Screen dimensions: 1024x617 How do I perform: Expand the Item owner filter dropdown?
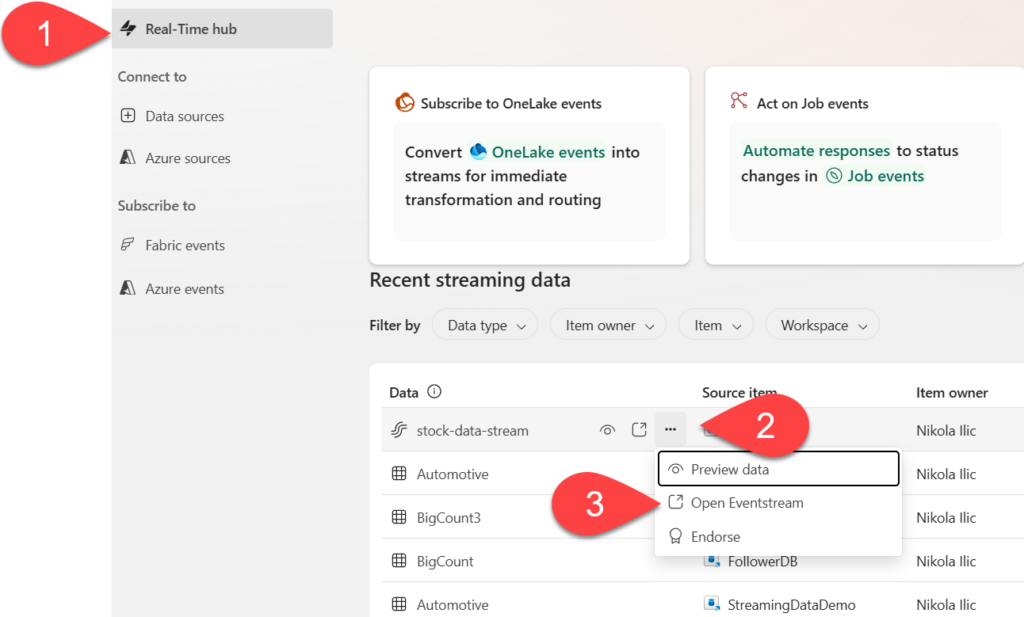coord(608,325)
